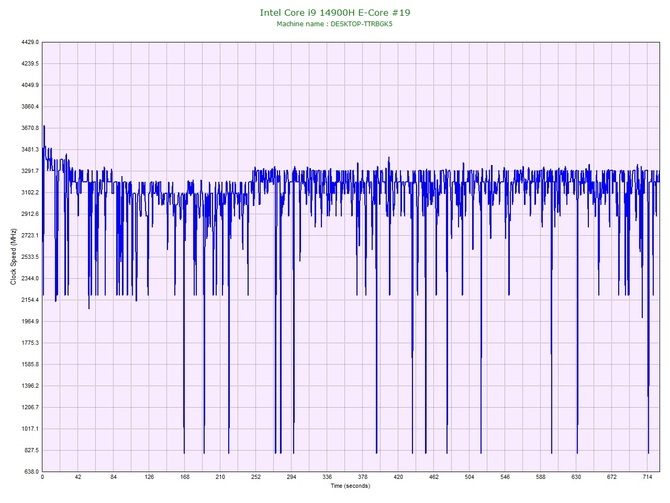Click the 126 time axis label
The image size is (670, 503).
tap(149, 477)
